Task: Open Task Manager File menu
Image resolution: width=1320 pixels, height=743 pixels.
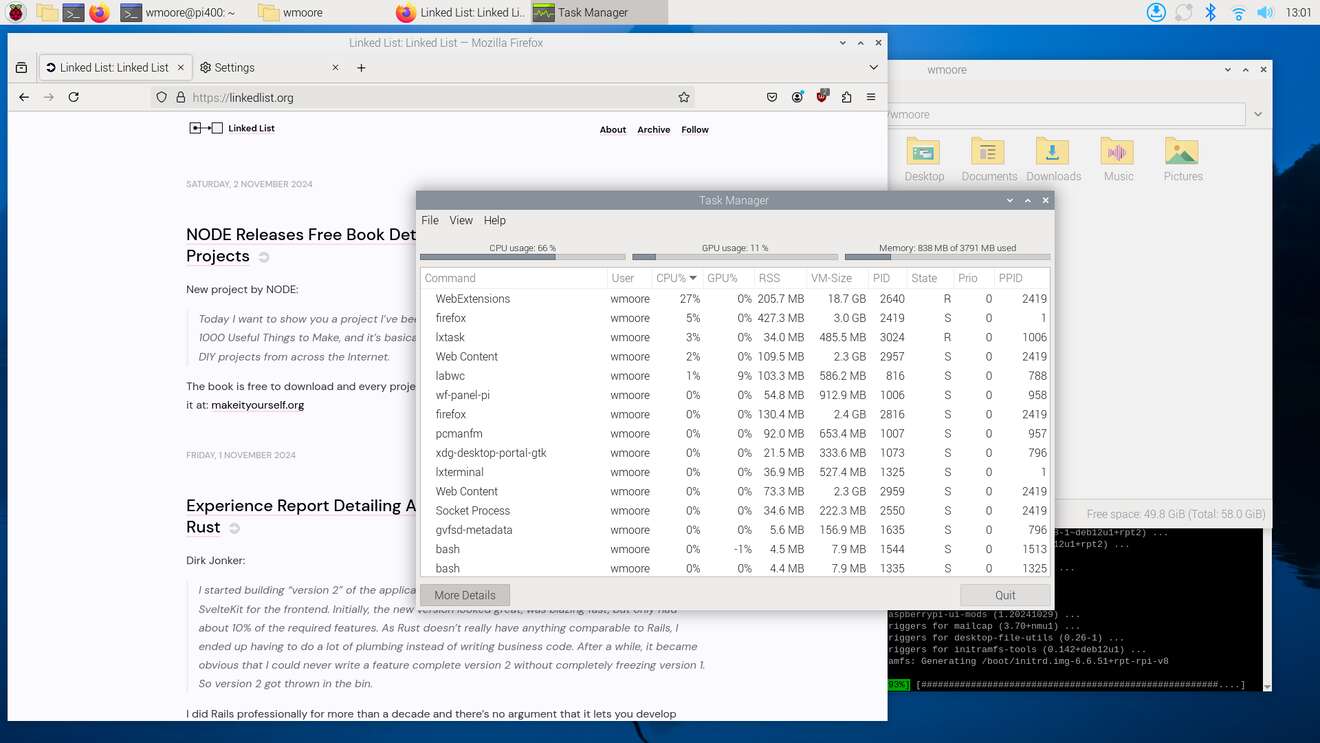Action: click(430, 220)
